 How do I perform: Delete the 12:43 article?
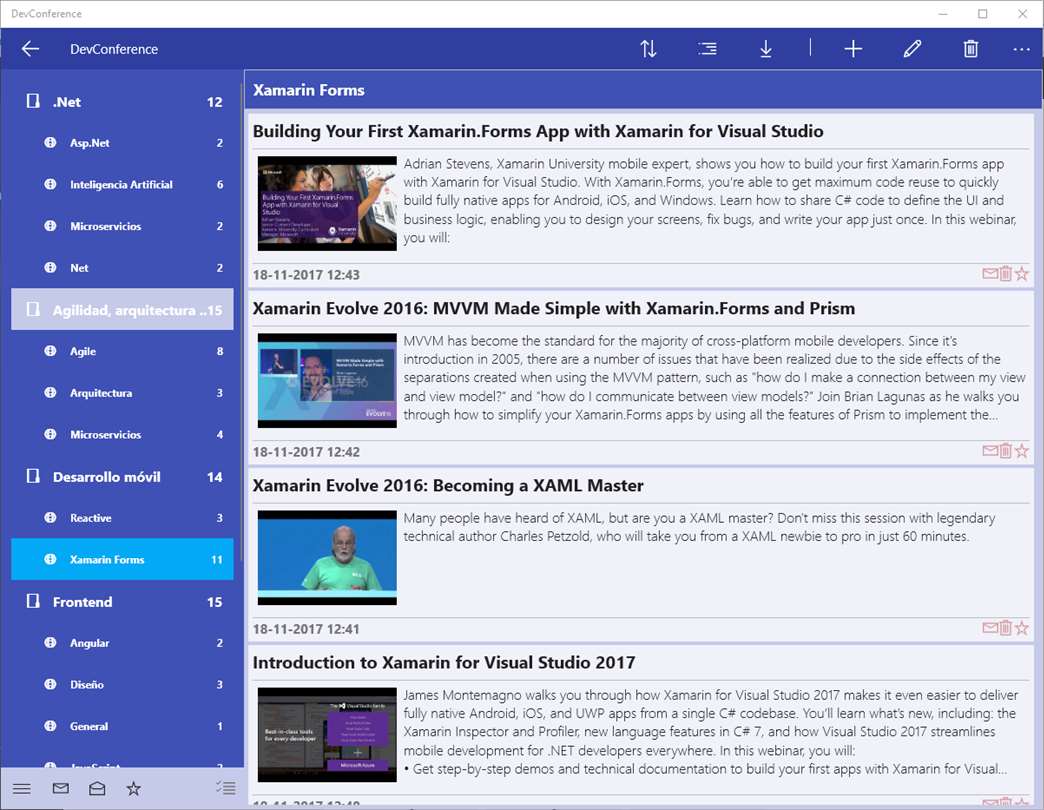(1005, 274)
